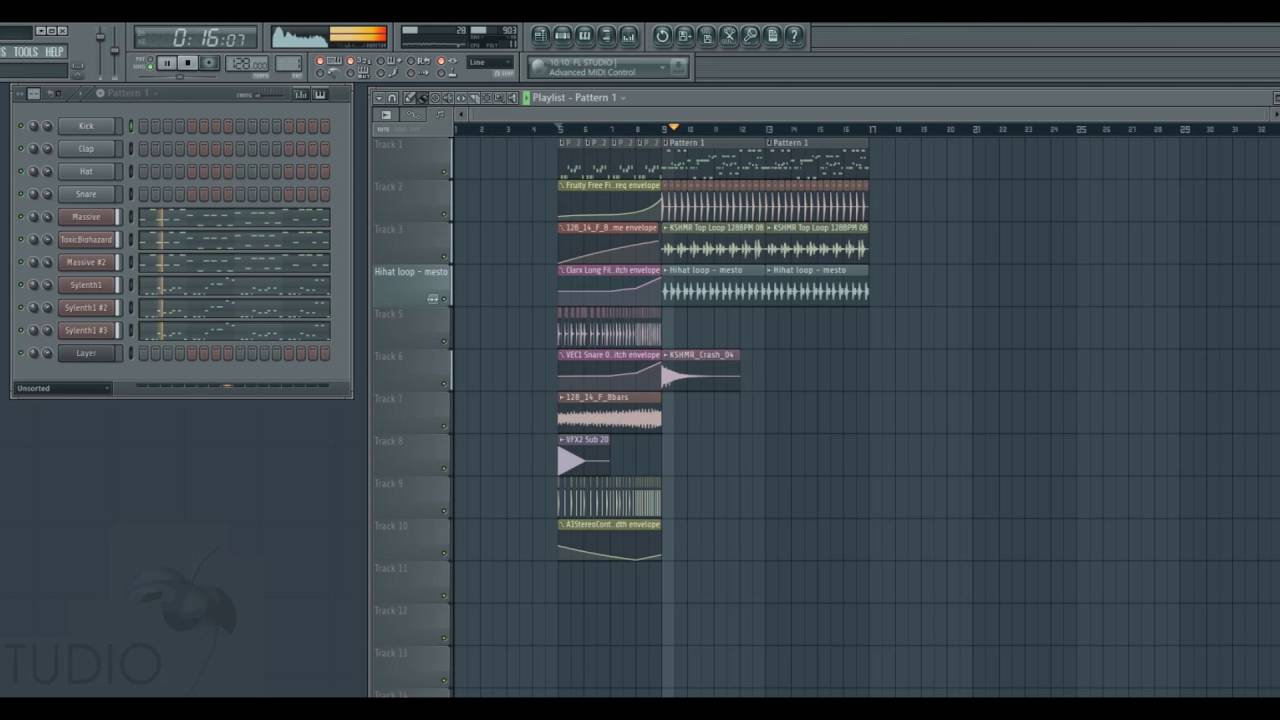Click the Hat channel button

pos(86,171)
